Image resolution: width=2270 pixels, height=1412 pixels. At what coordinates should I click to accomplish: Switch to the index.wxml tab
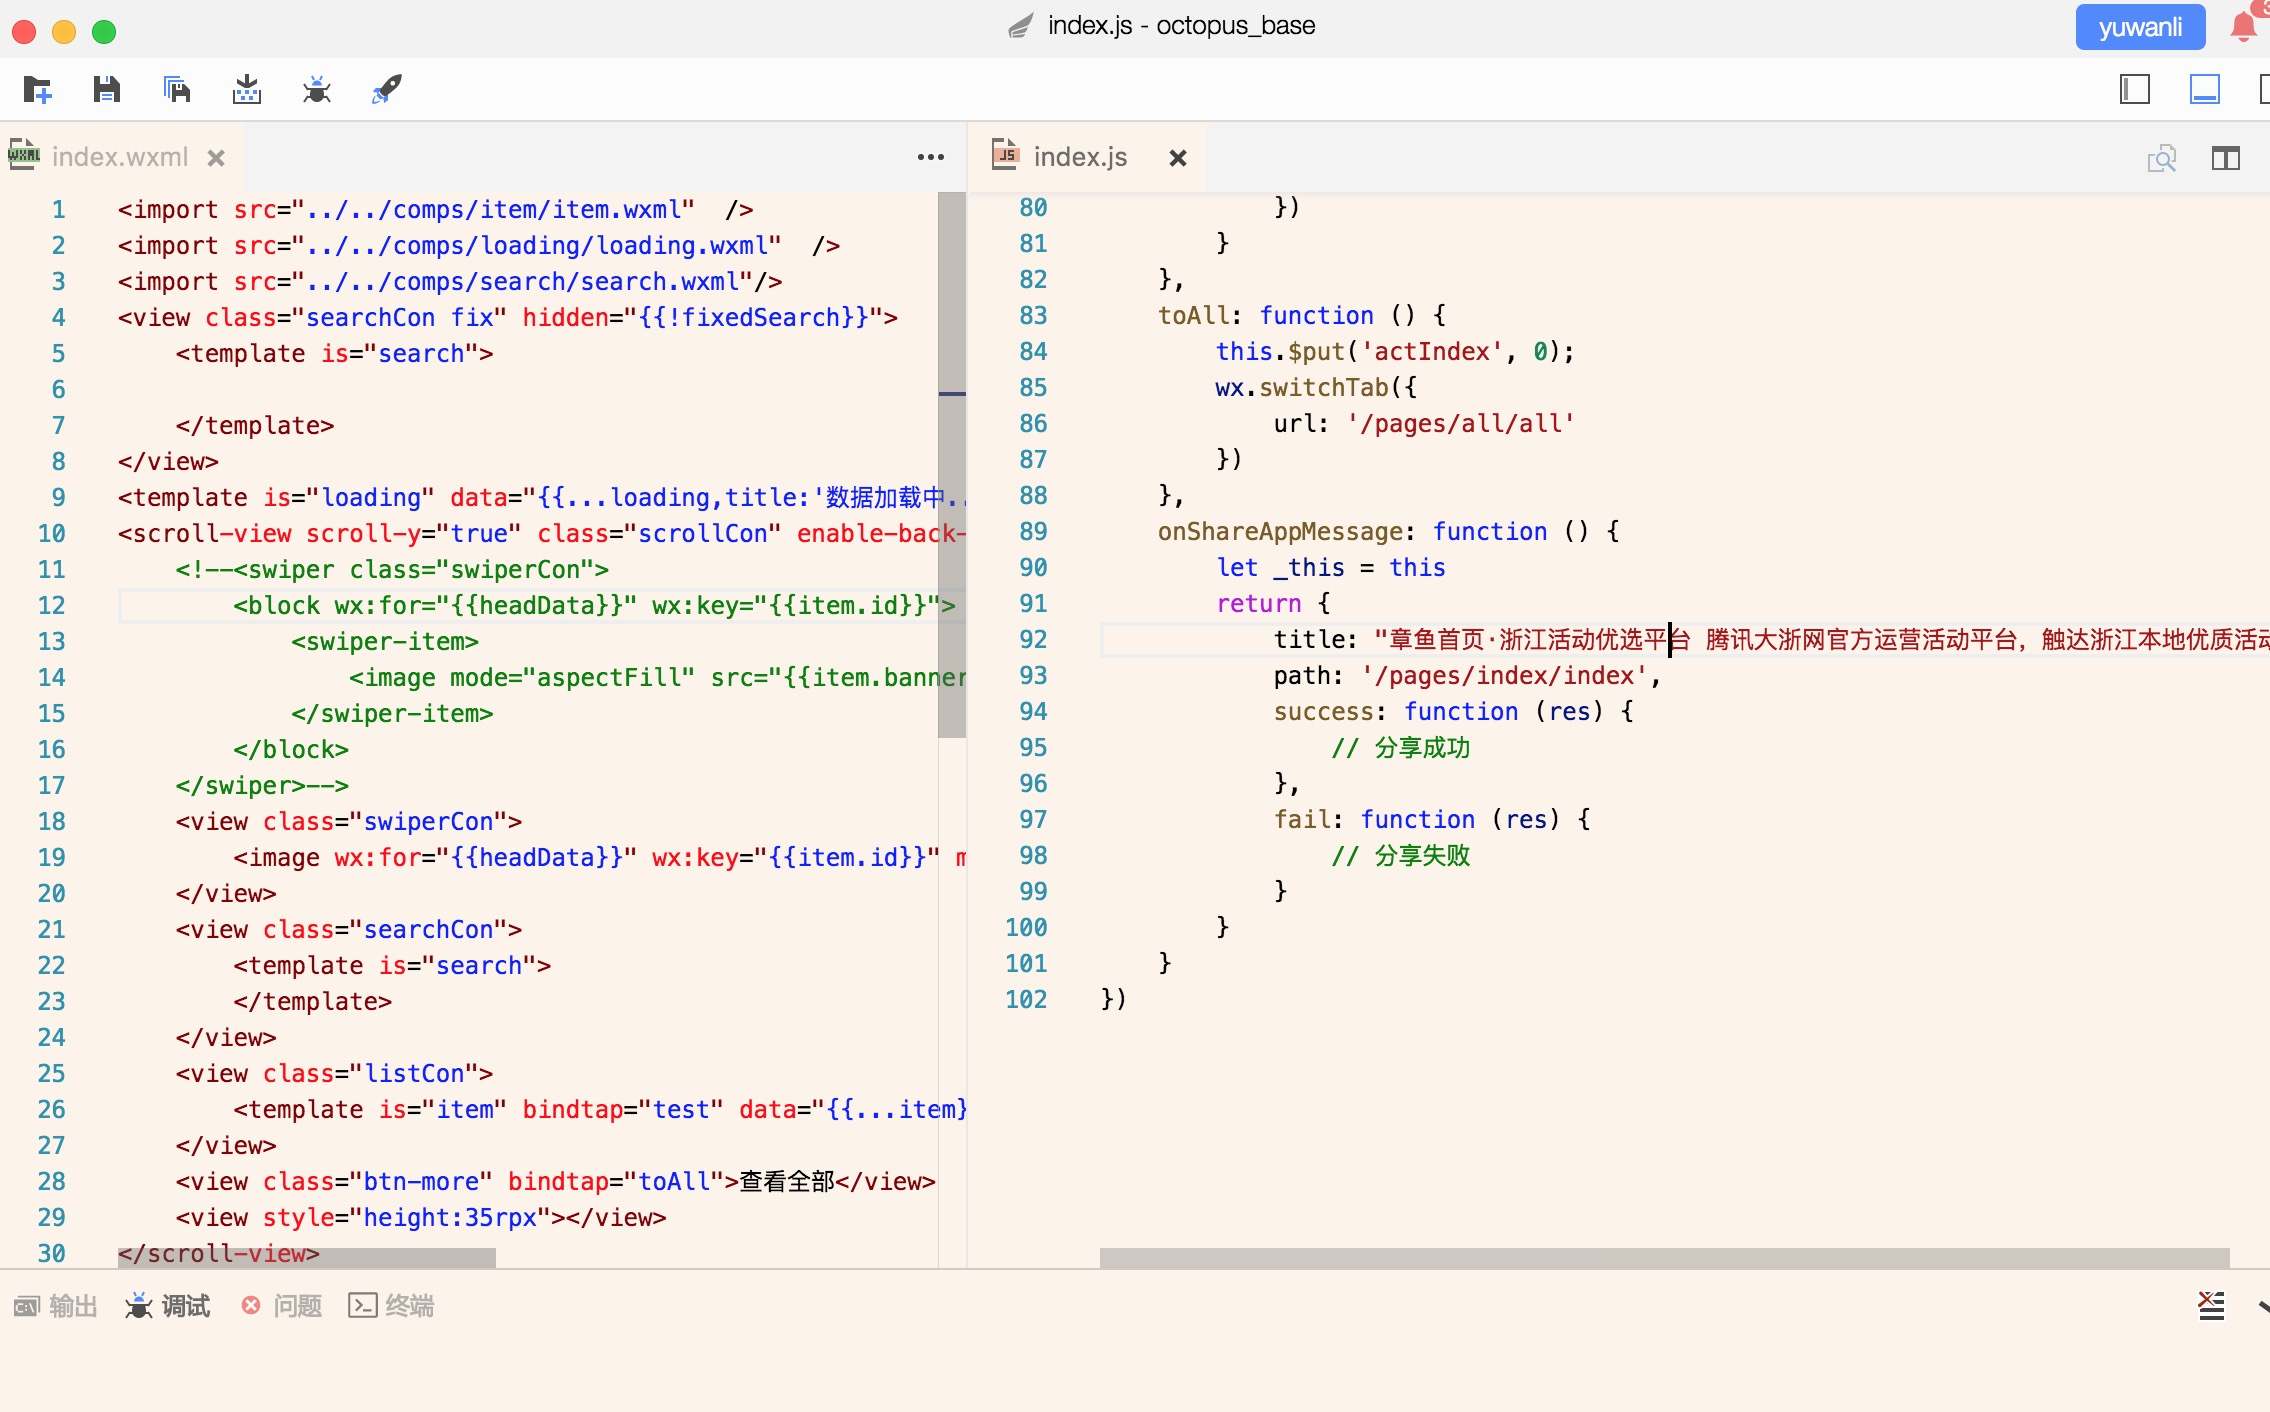(x=119, y=157)
